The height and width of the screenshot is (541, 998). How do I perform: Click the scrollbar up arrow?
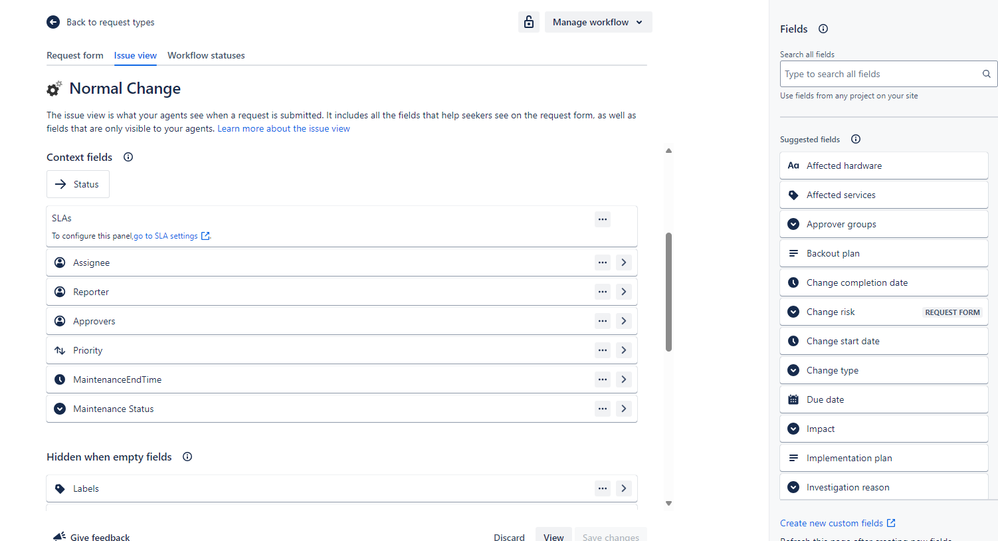pyautogui.click(x=668, y=151)
